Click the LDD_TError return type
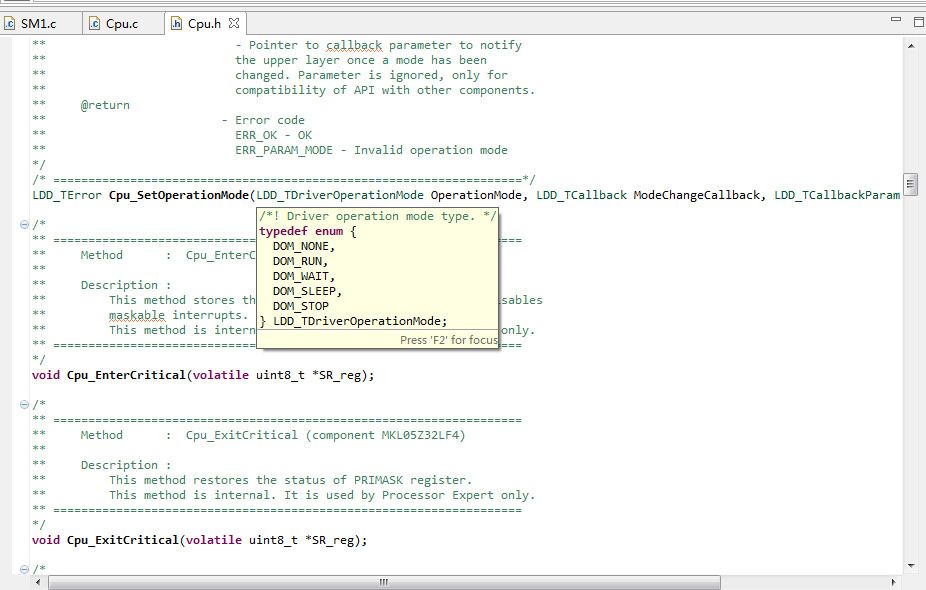Screen dimensions: 926x590 pyautogui.click(x=67, y=195)
